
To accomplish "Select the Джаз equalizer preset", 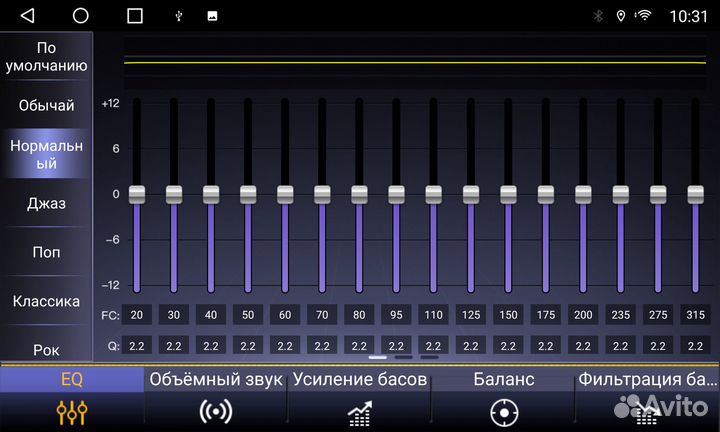I will 46,203.
